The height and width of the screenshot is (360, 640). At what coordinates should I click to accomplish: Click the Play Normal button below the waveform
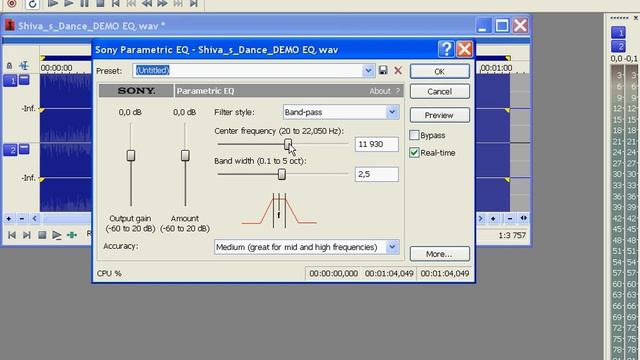pos(57,235)
